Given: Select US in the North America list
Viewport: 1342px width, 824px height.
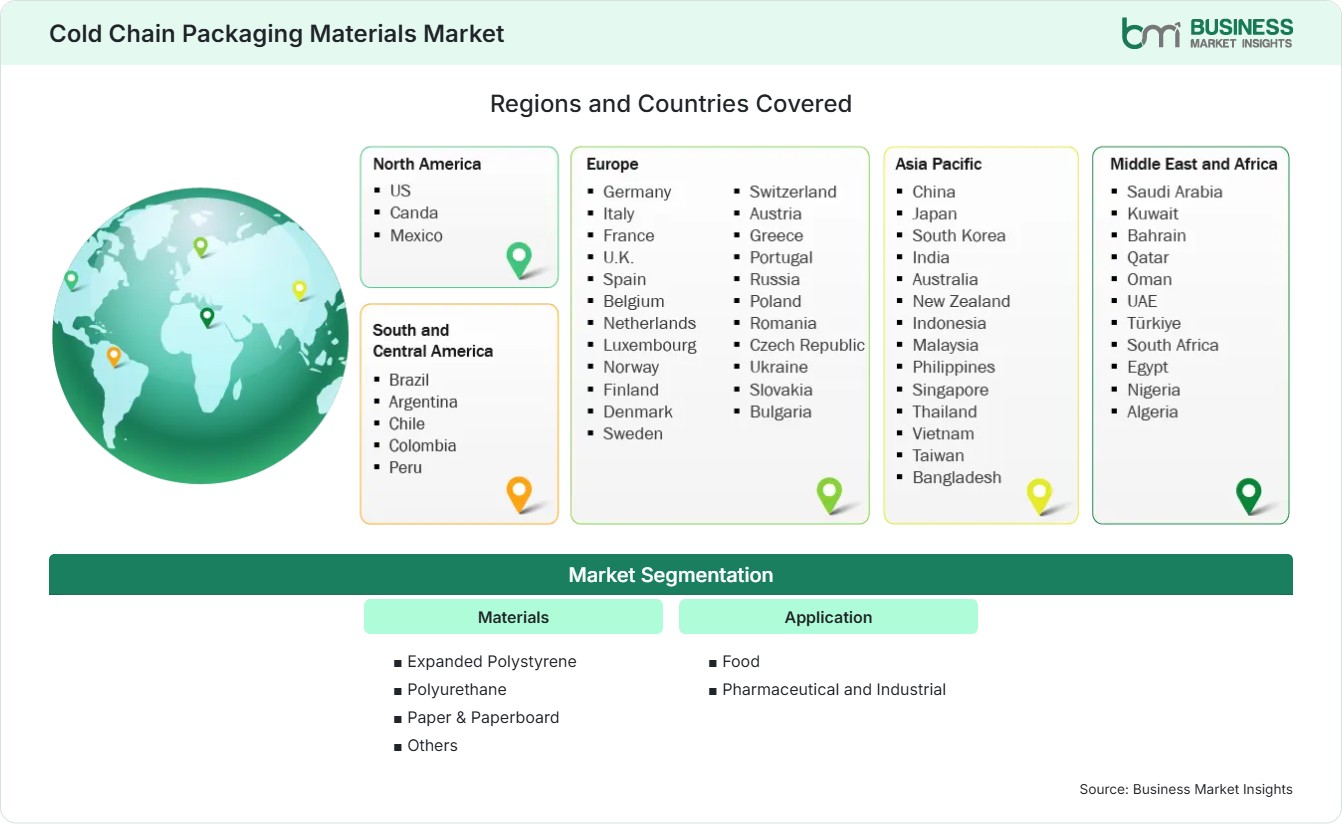Looking at the screenshot, I should 400,190.
